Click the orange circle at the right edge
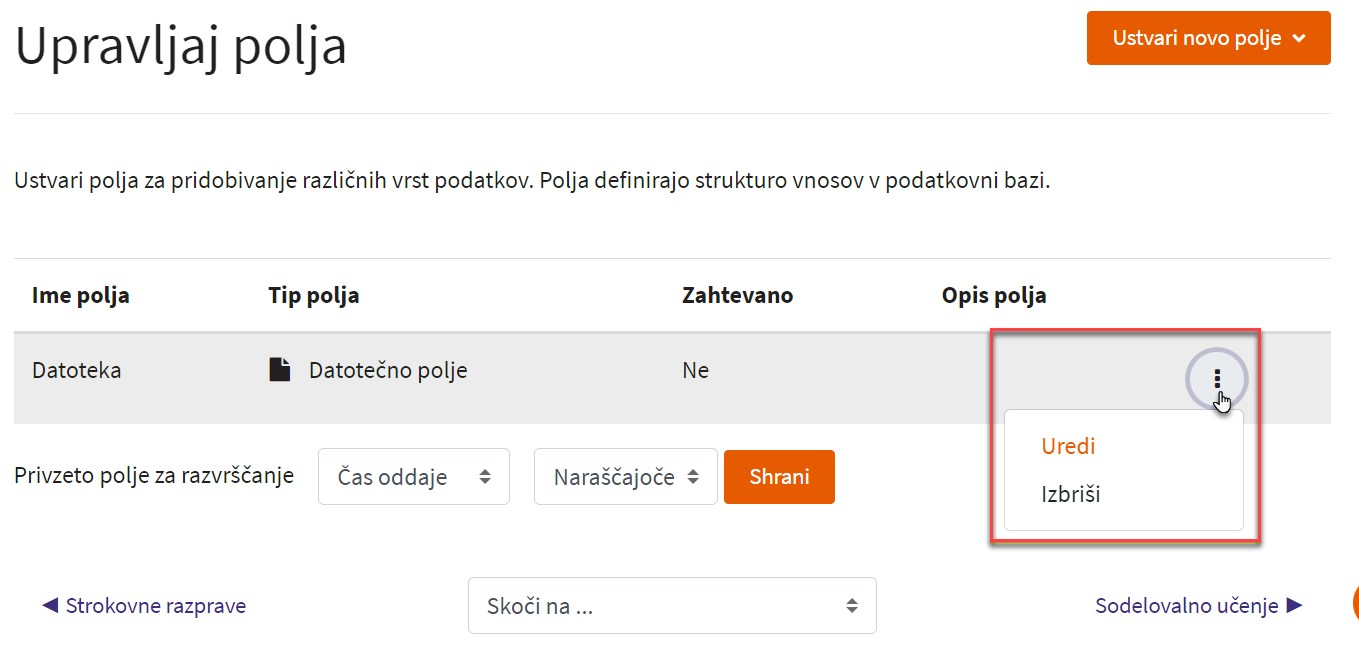The image size is (1359, 645). point(1356,602)
